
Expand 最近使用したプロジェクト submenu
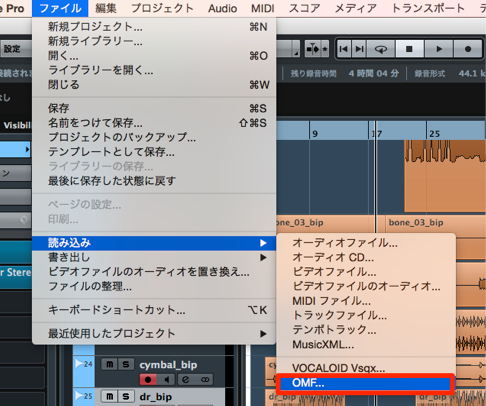coord(154,333)
